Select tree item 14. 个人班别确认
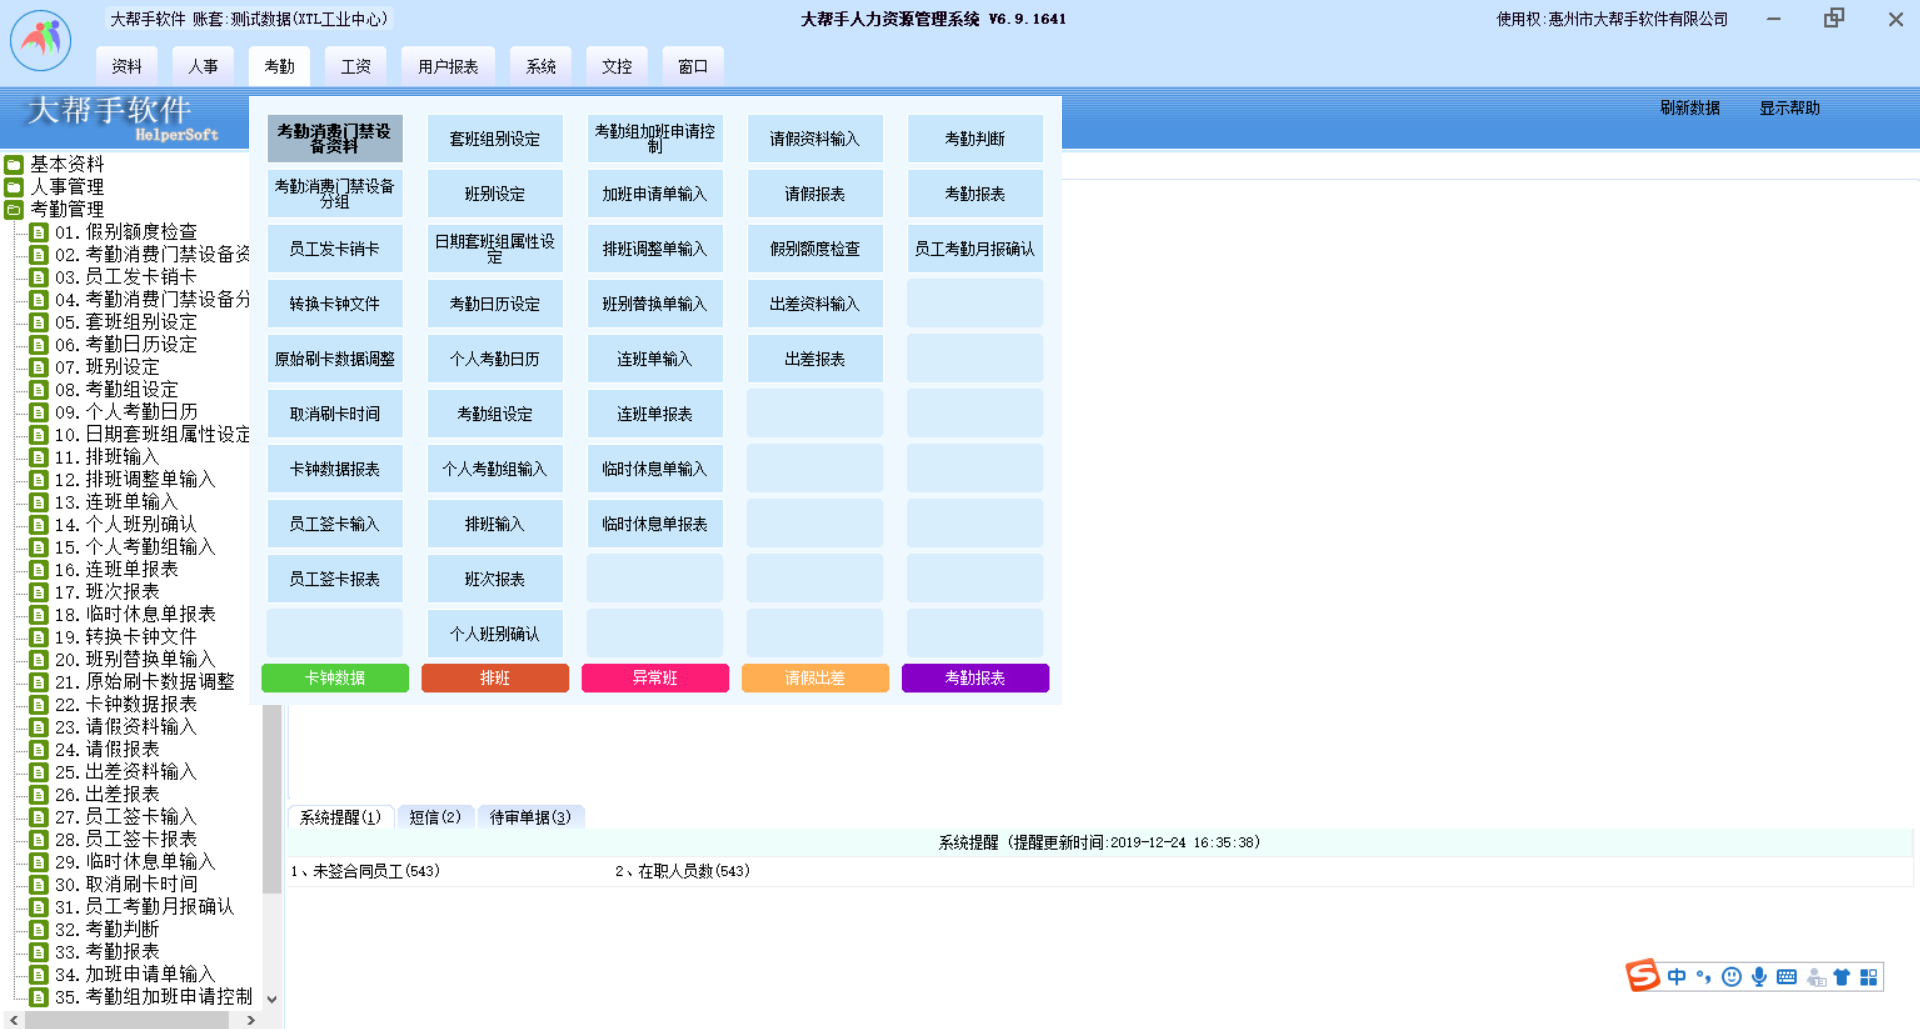 (x=126, y=525)
